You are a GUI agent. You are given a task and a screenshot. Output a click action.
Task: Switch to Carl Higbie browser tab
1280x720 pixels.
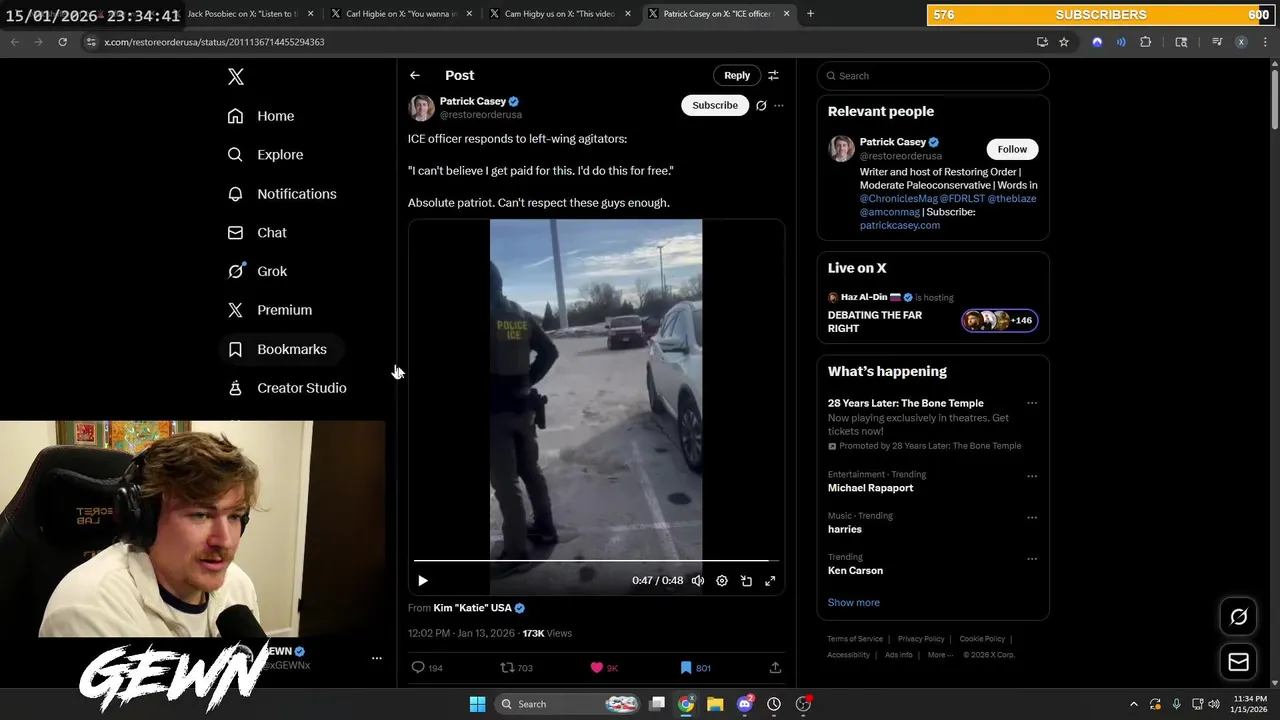[x=400, y=14]
